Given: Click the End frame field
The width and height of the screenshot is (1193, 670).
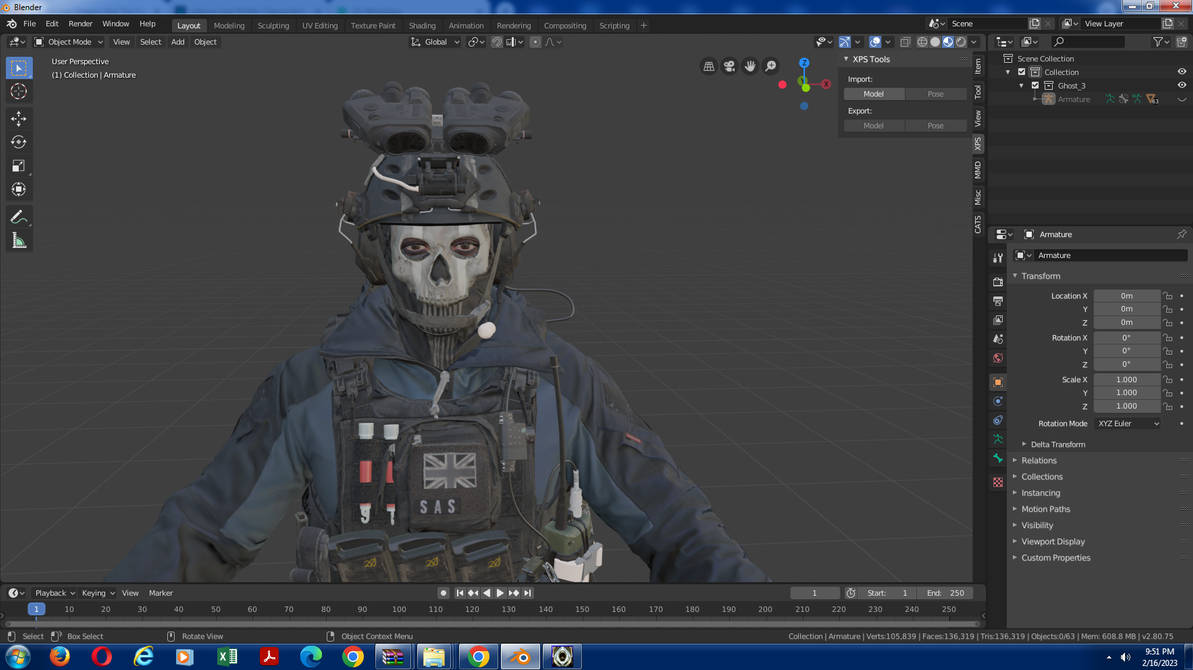Looking at the screenshot, I should coord(945,593).
